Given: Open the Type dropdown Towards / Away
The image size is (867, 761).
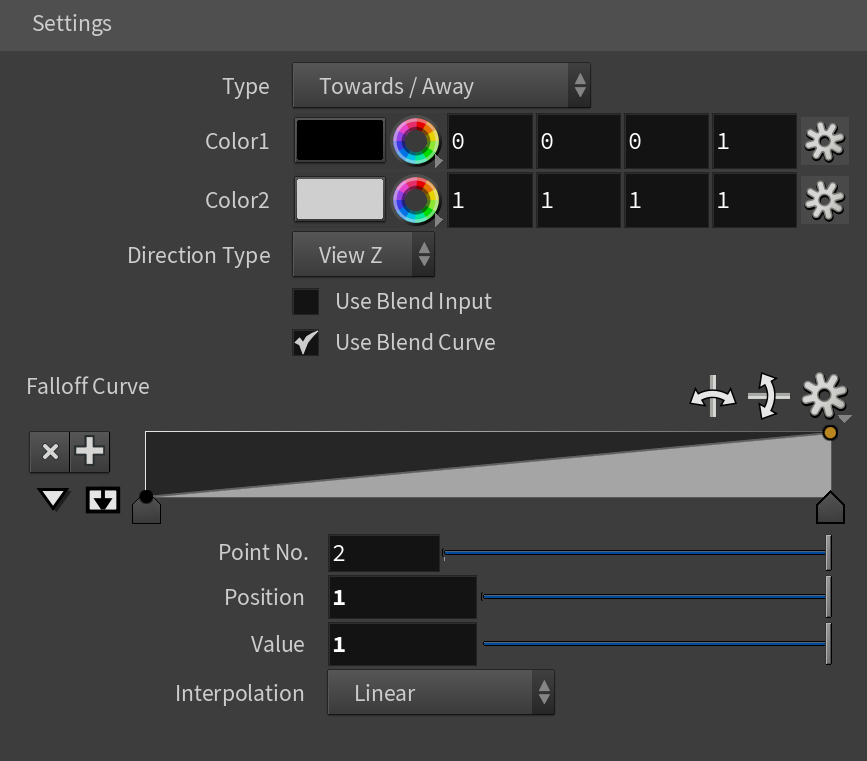Looking at the screenshot, I should coord(441,86).
